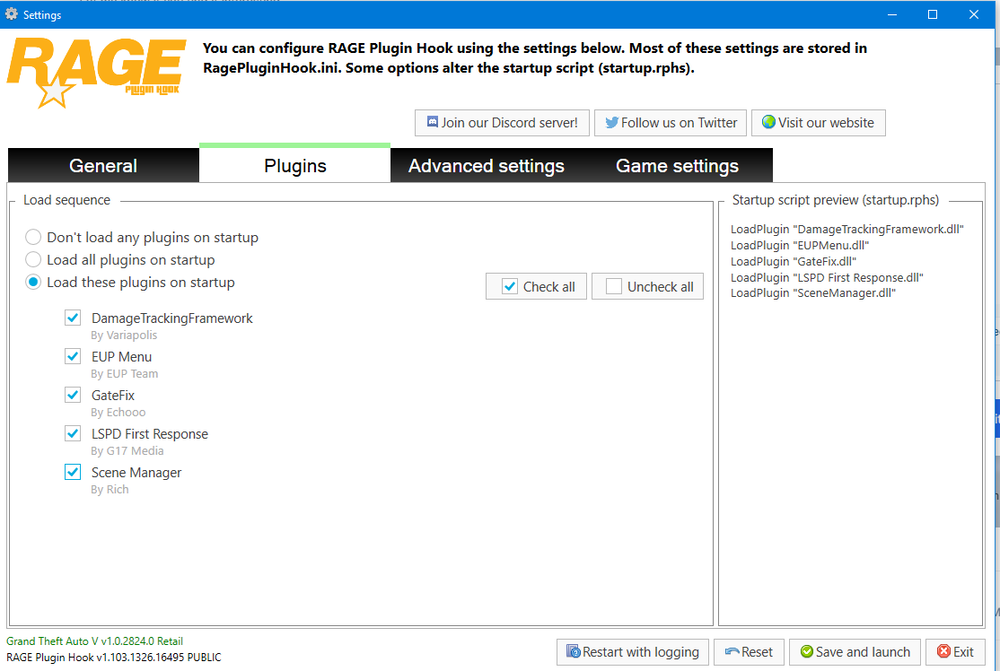Click the Twitter bird icon
1000x671 pixels.
coord(612,122)
